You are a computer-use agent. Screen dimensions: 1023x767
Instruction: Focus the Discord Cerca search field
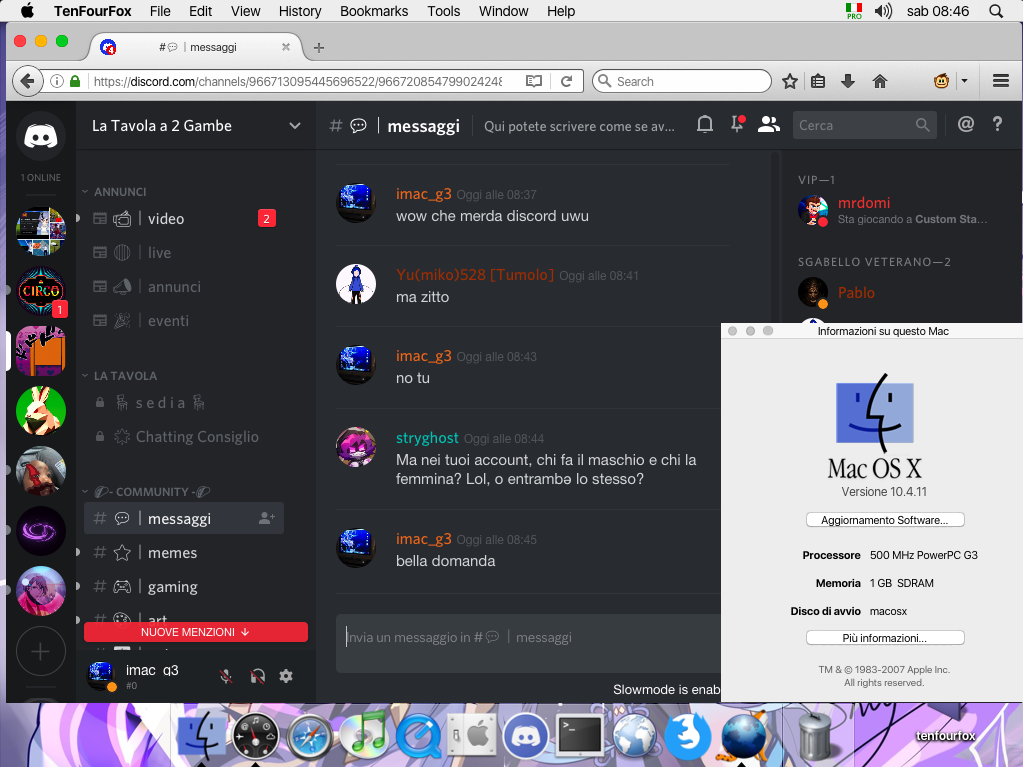[x=864, y=125]
